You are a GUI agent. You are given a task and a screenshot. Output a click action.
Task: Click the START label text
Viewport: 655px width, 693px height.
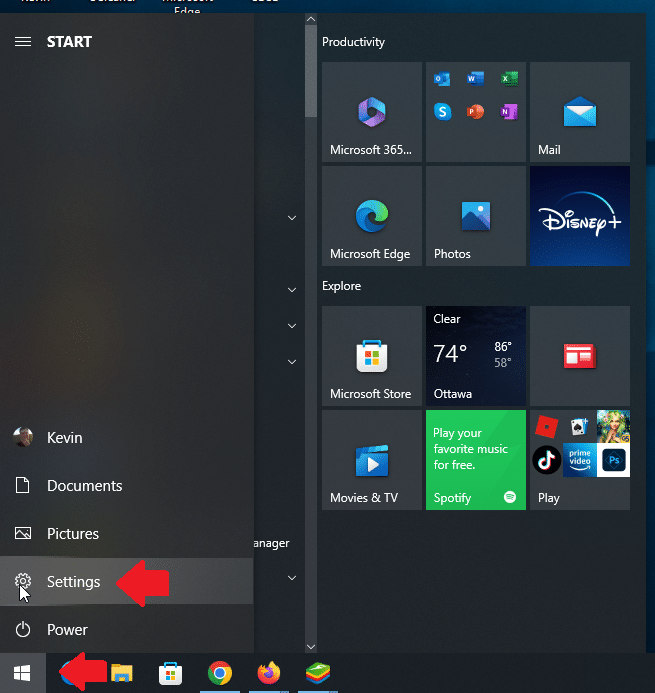[69, 42]
